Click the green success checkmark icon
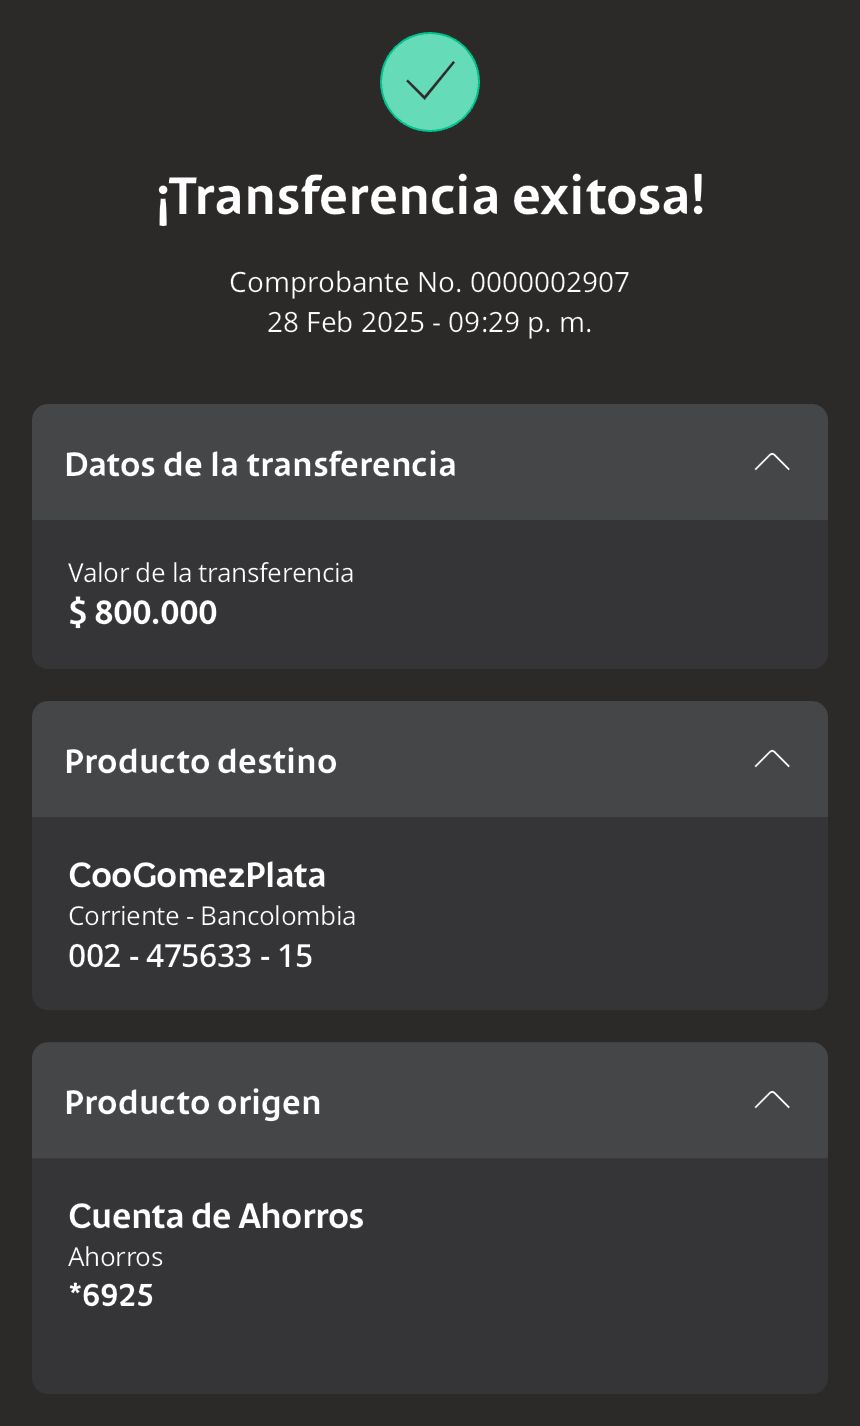Image resolution: width=860 pixels, height=1426 pixels. 430,82
